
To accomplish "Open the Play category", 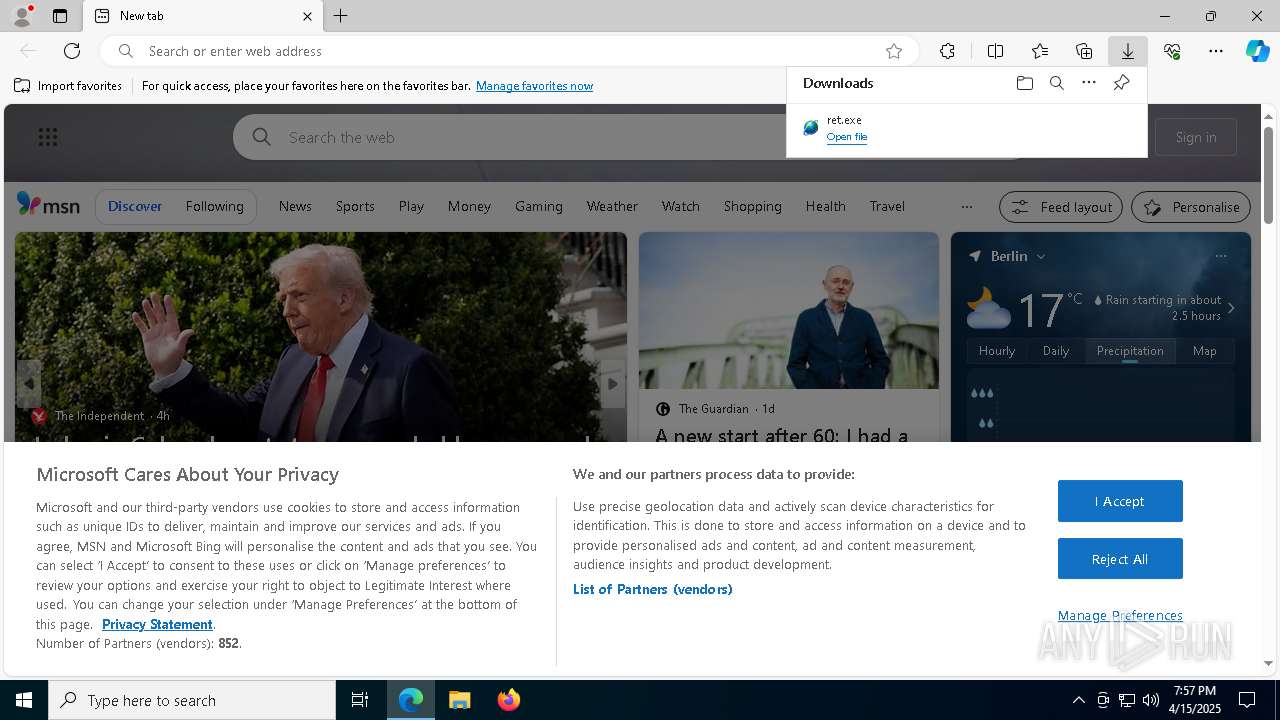I will [x=411, y=206].
